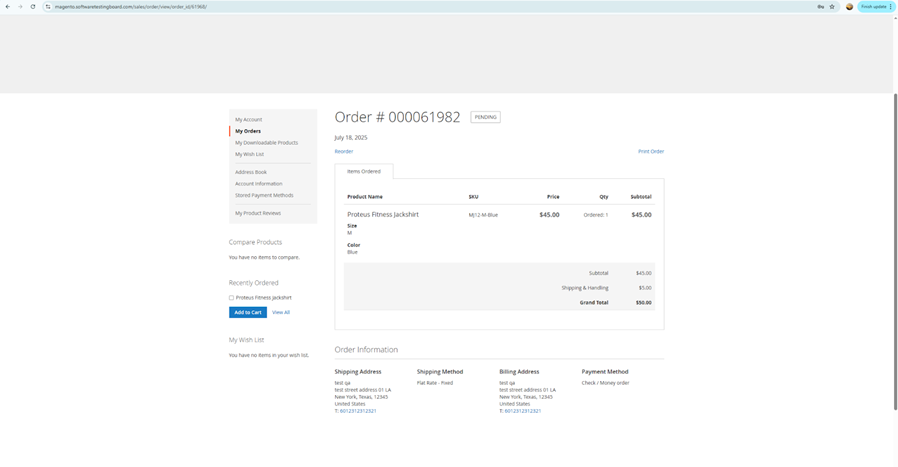Screen dimensions: 898x467
Task: Reload the current page
Action: pyautogui.click(x=33, y=7)
